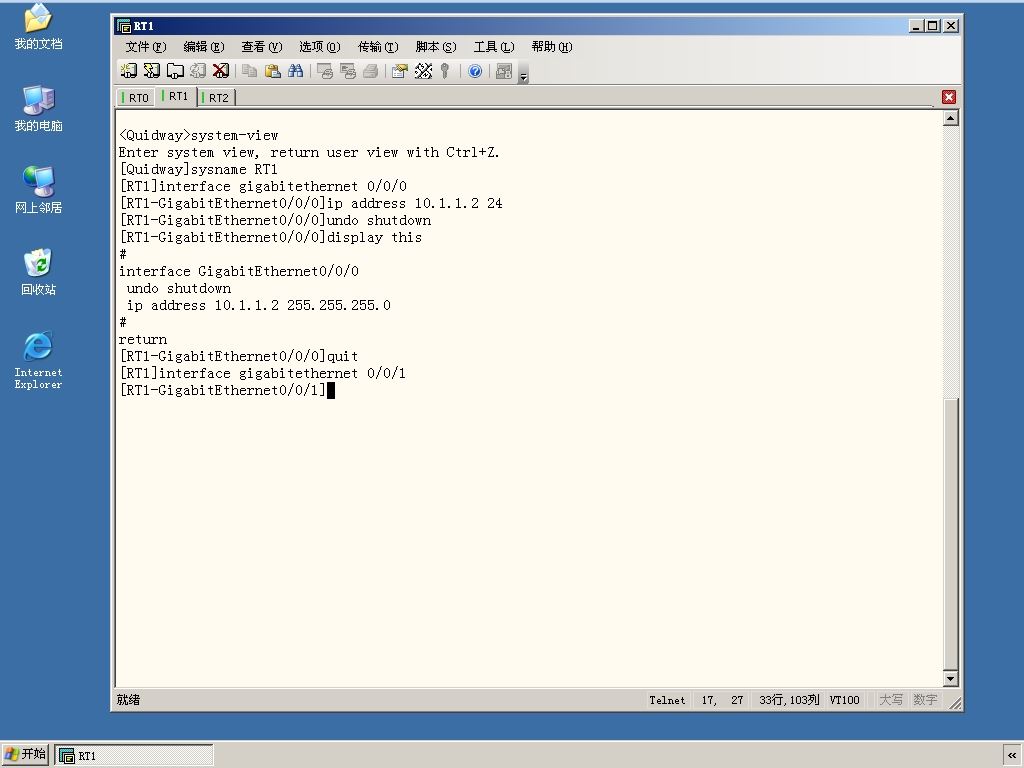Image resolution: width=1024 pixels, height=768 pixels.
Task: Click the Connect toolbar icon
Action: tap(128, 71)
